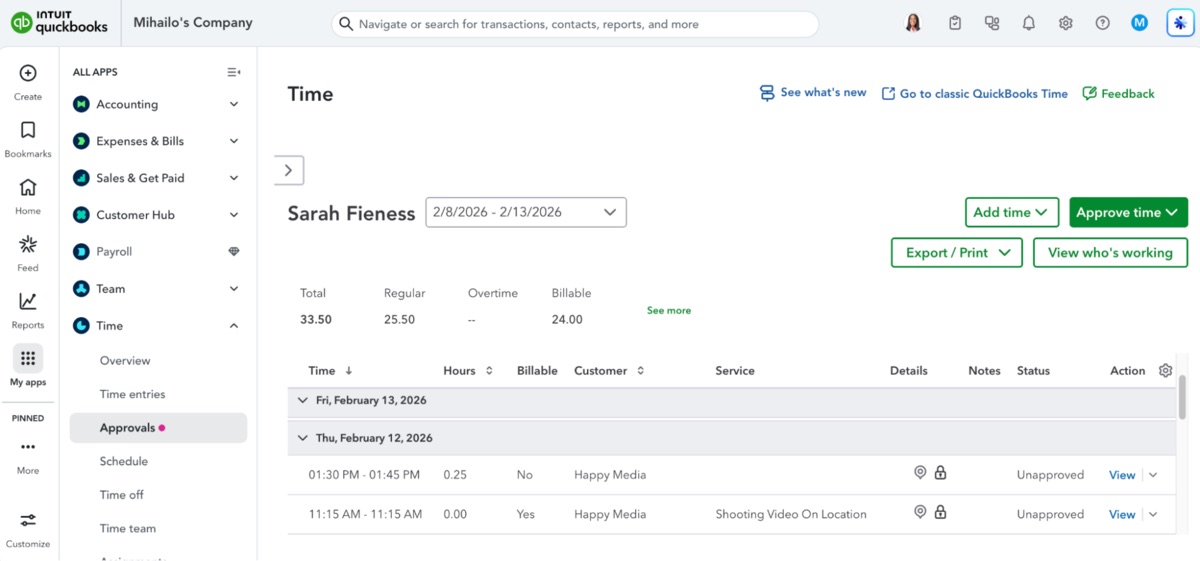This screenshot has height=561, width=1200.
Task: Open the date range dropdown
Action: click(526, 212)
